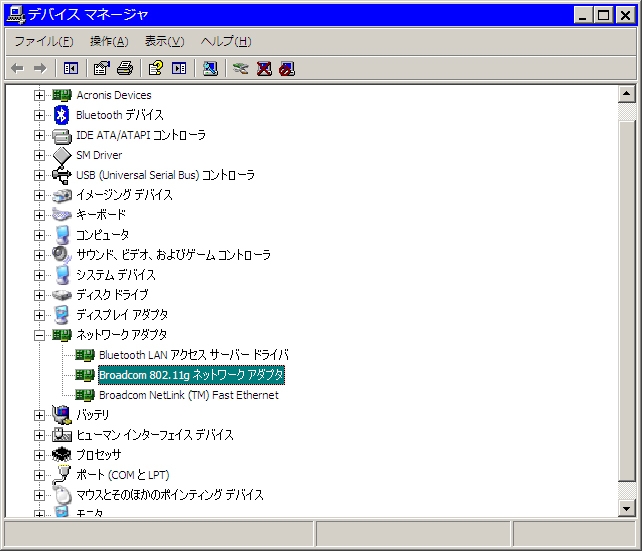The image size is (642, 551).
Task: Click the ヒューマン インターフェイス デバイス label
Action: click(x=155, y=435)
